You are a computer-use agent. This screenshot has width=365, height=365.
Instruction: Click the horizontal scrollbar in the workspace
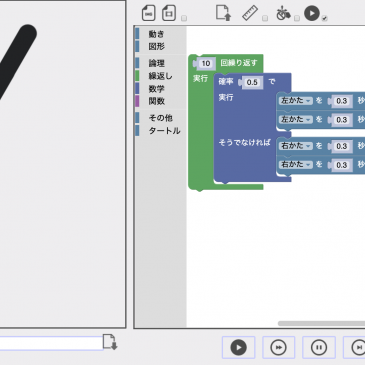(x=321, y=323)
